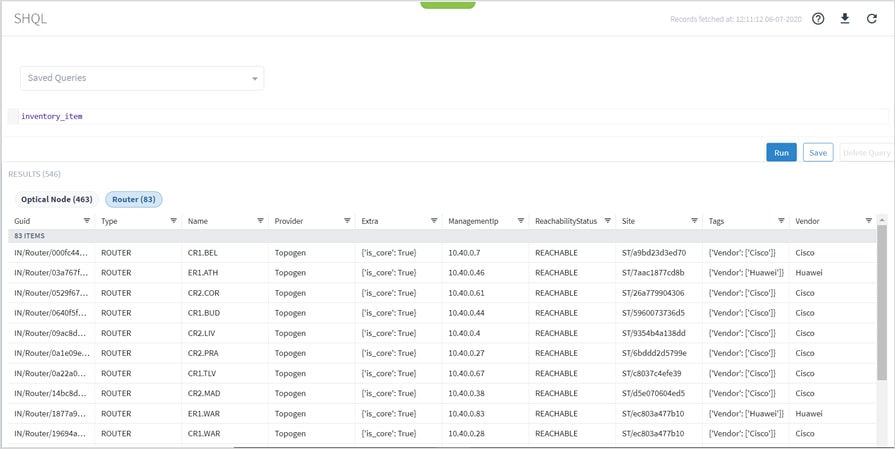
Task: Click the 83 ITEMS group row
Action: (442, 236)
